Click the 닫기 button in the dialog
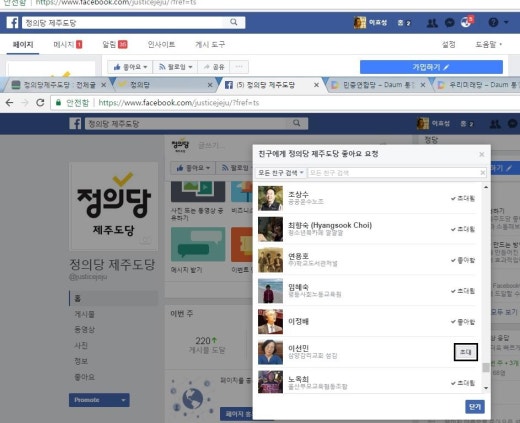Viewport: 520px width, 423px height. click(475, 407)
